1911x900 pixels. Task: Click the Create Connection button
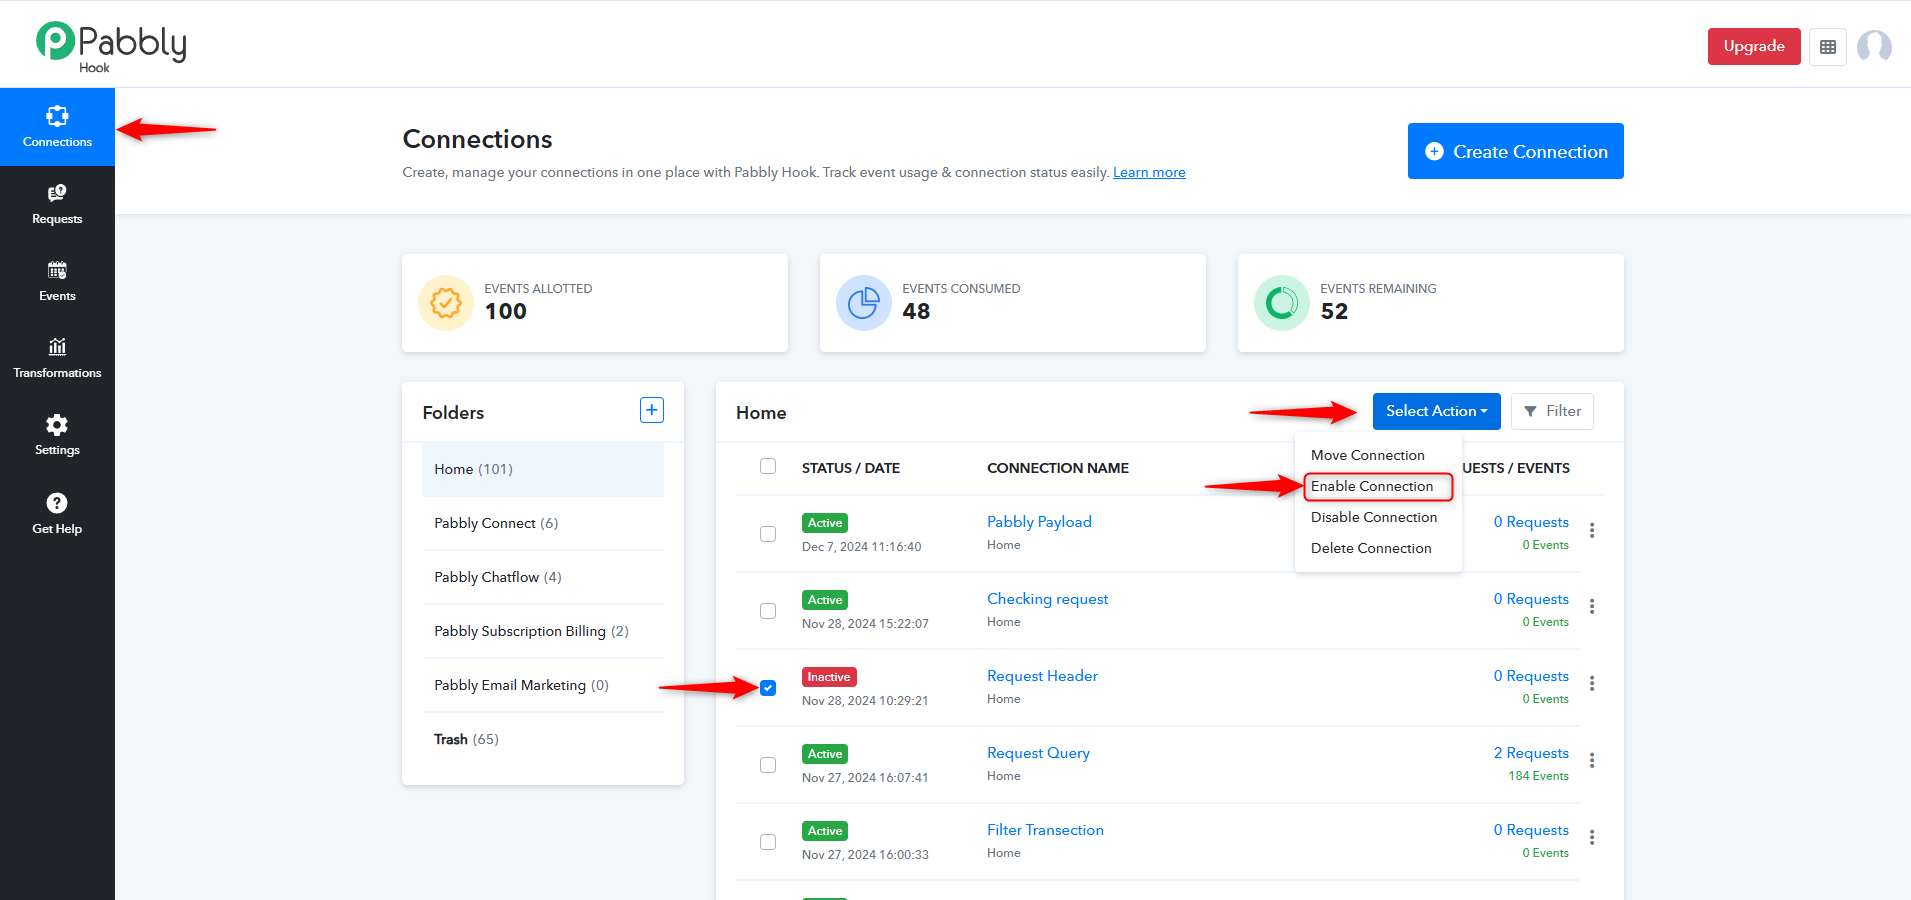pos(1516,151)
